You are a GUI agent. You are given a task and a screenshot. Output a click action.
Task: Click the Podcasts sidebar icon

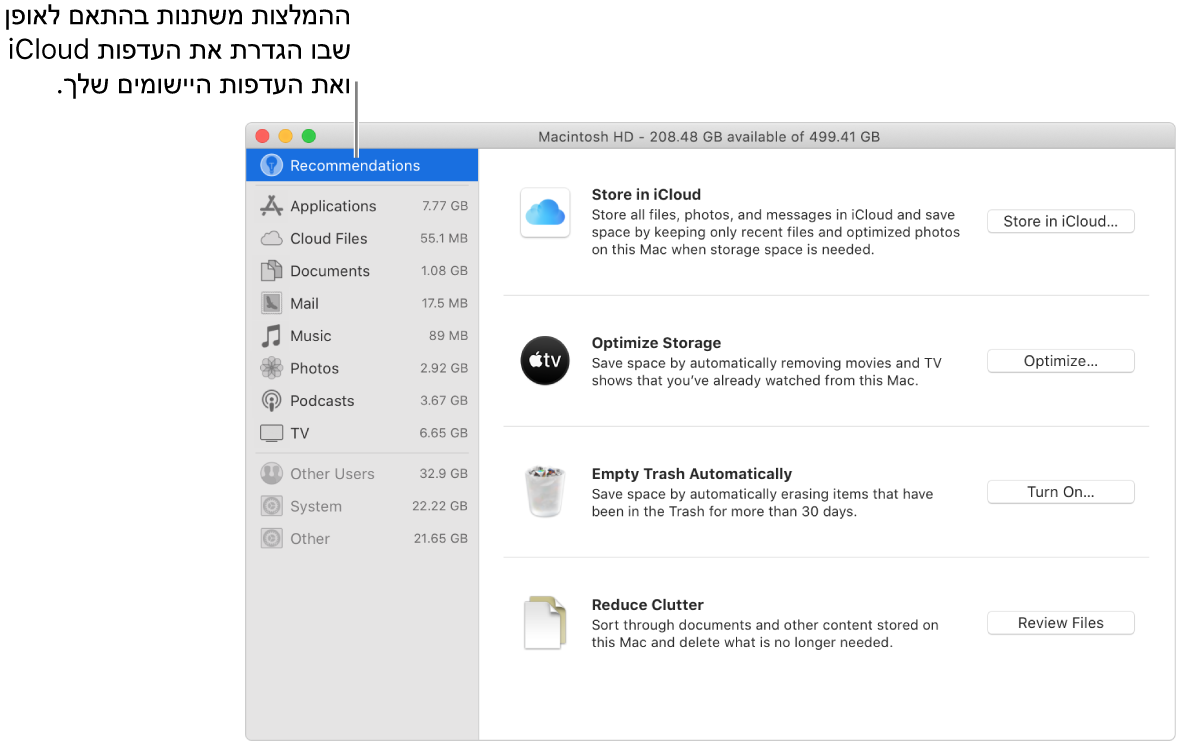pyautogui.click(x=271, y=401)
